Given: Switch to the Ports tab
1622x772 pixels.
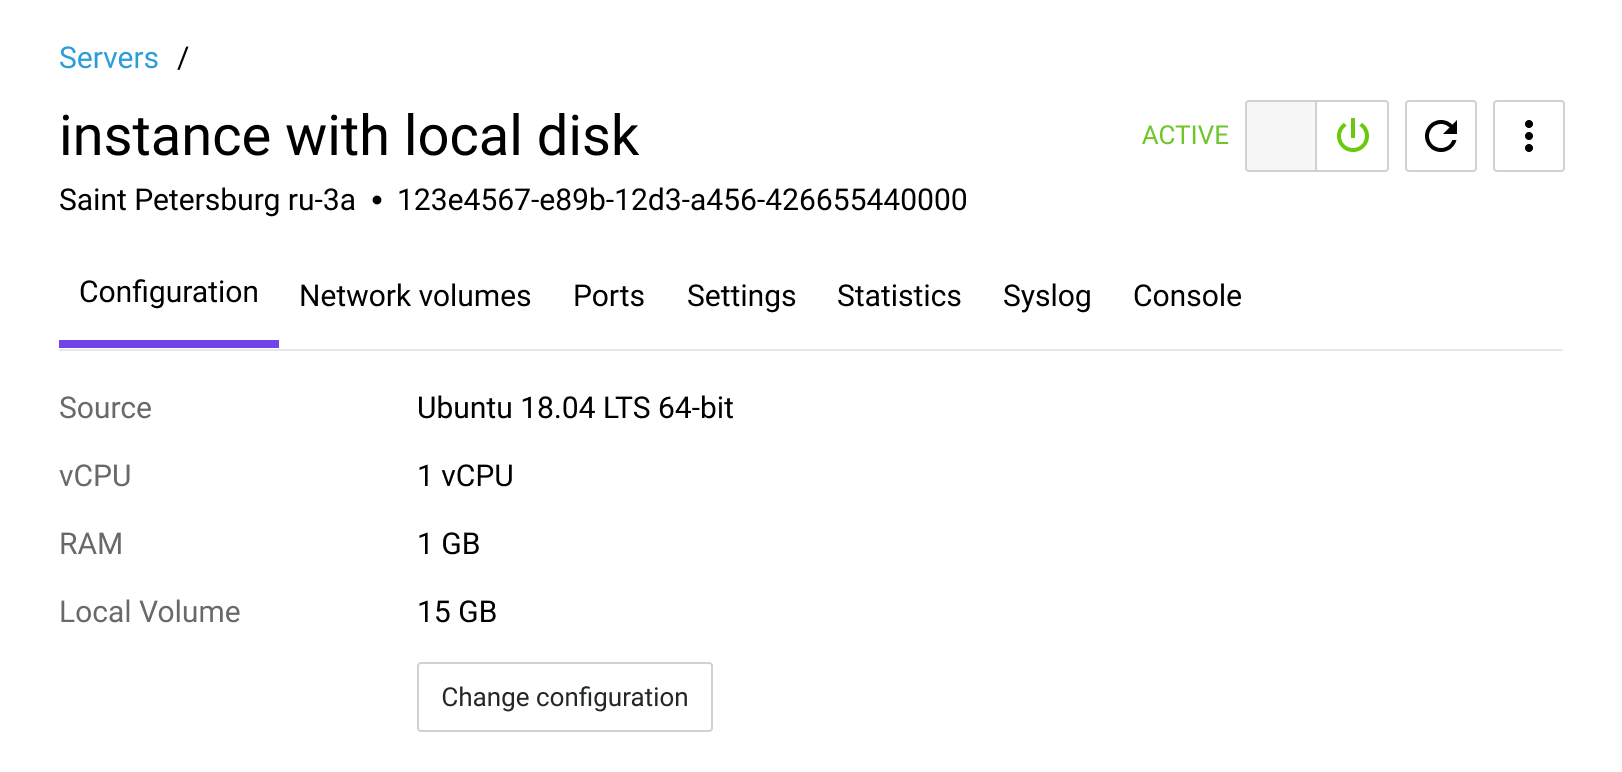Looking at the screenshot, I should pyautogui.click(x=608, y=296).
